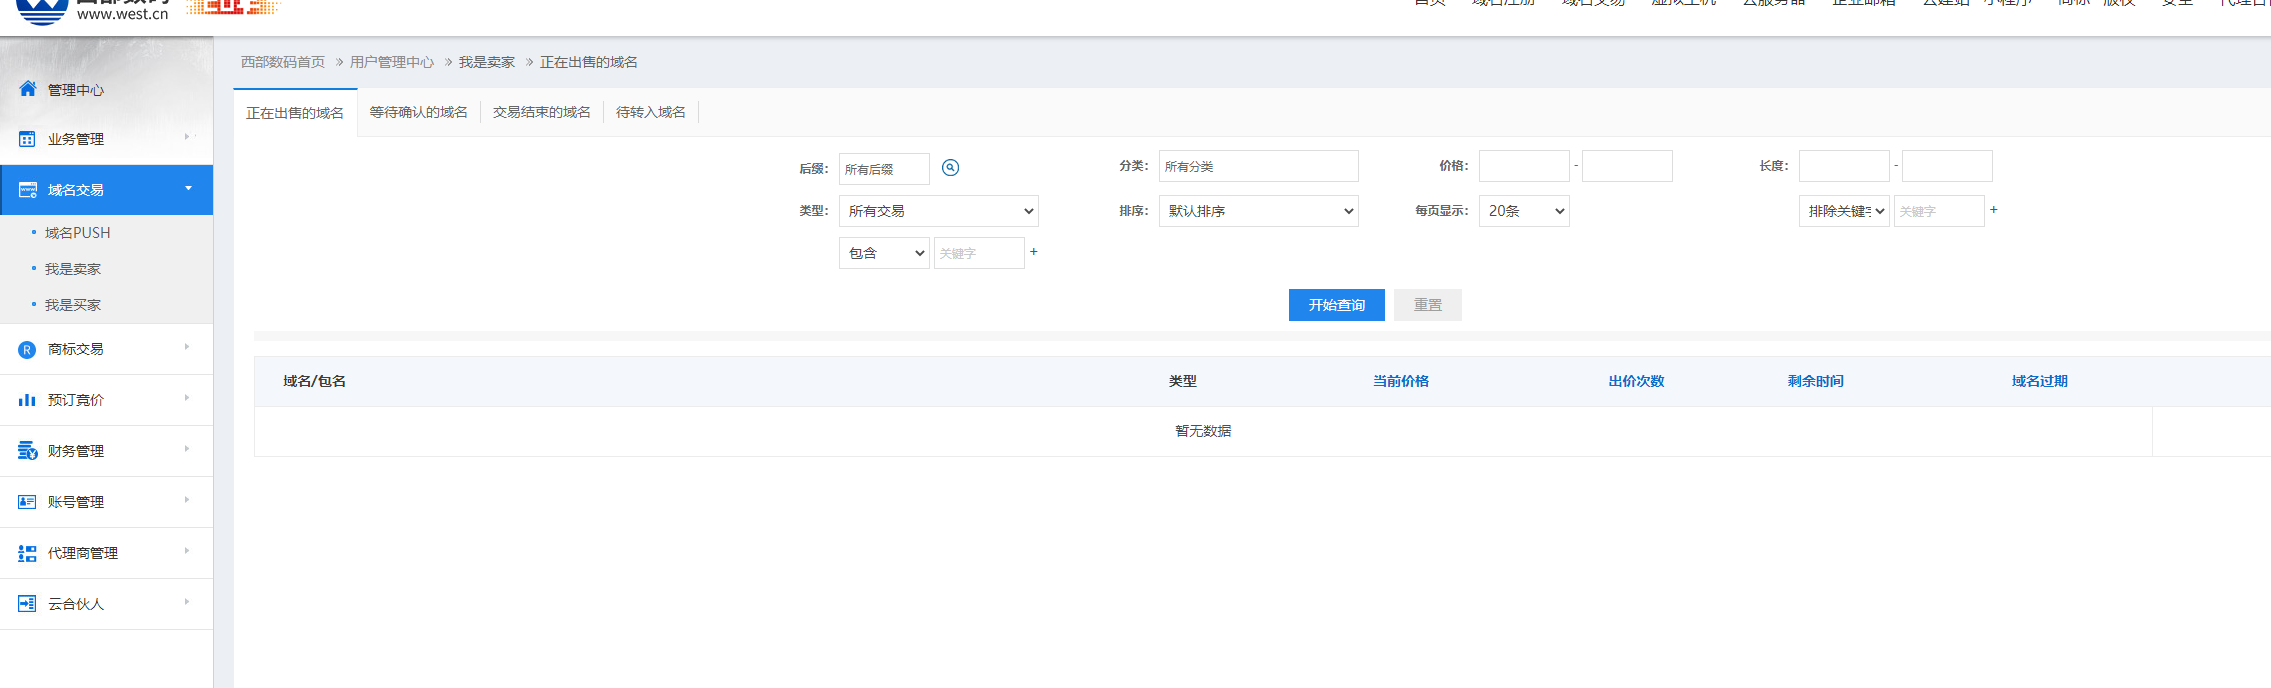Image resolution: width=2271 pixels, height=688 pixels.
Task: Click the home icon beside 管理中心
Action: coord(28,89)
